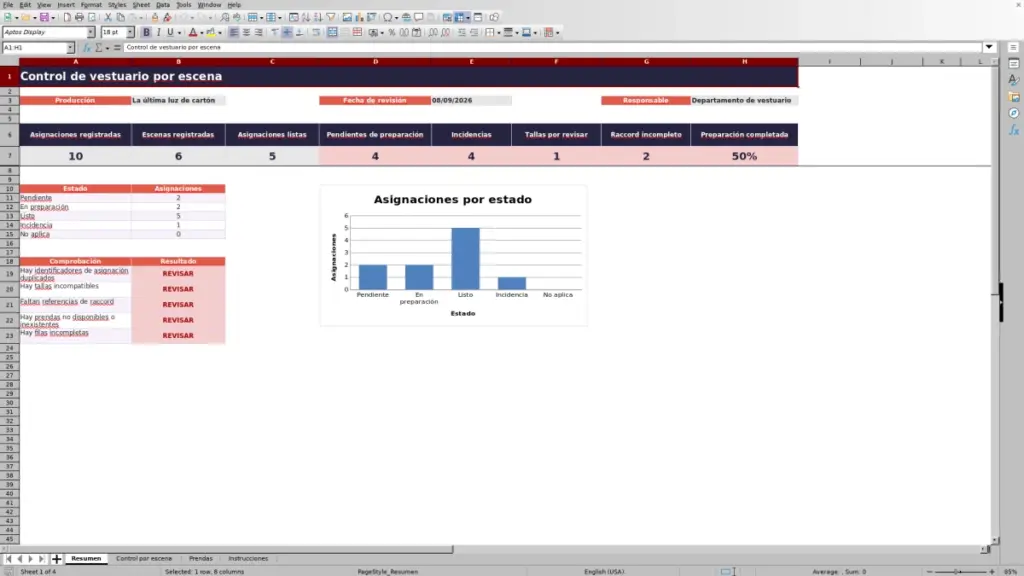Click the formula input line field
Screen dimensions: 1024x576
[x=552, y=48]
